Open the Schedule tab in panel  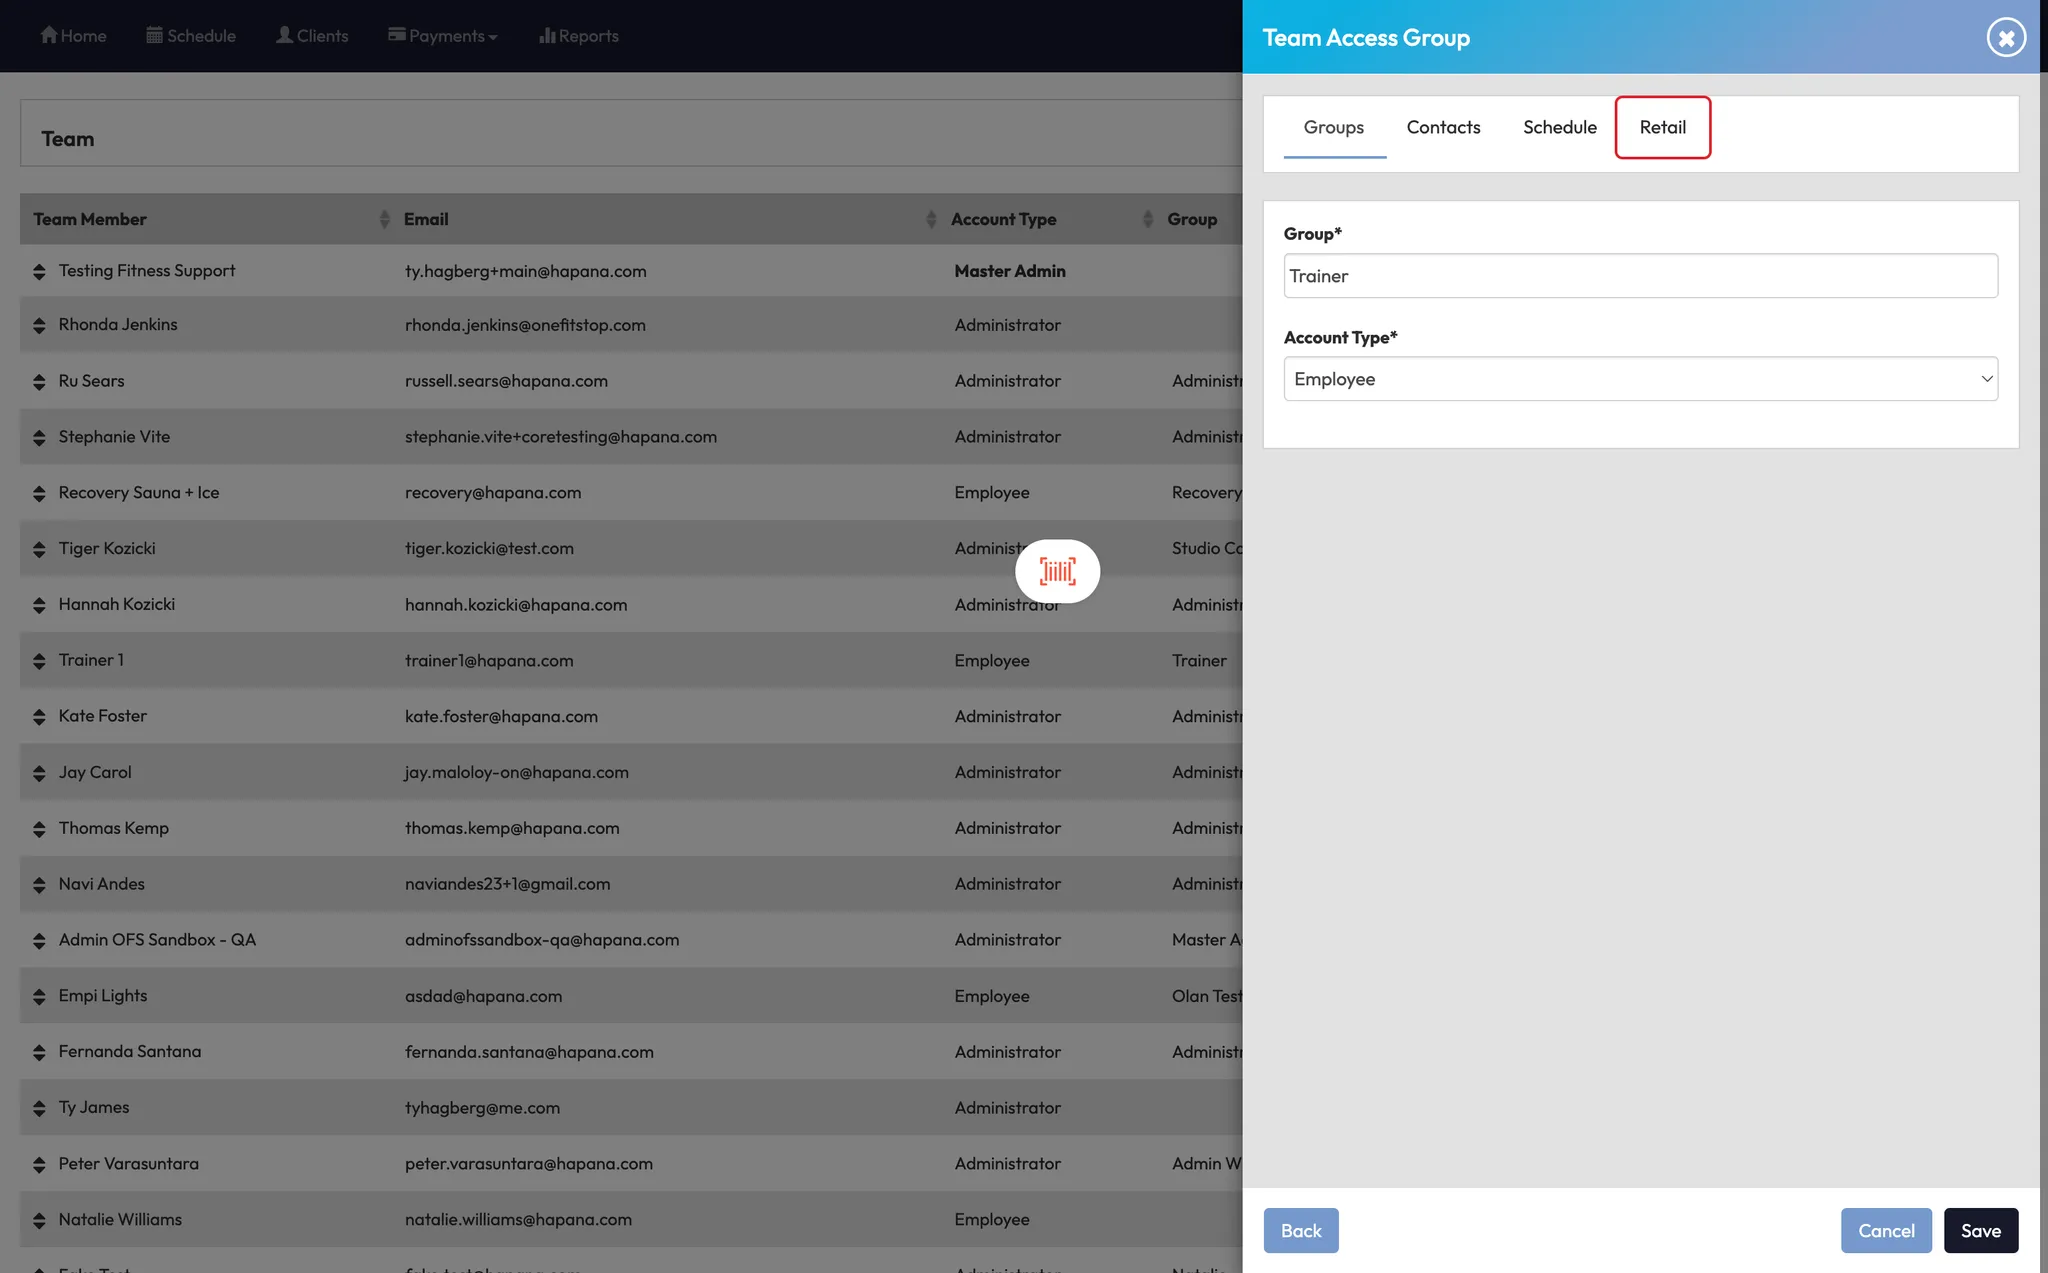1559,127
